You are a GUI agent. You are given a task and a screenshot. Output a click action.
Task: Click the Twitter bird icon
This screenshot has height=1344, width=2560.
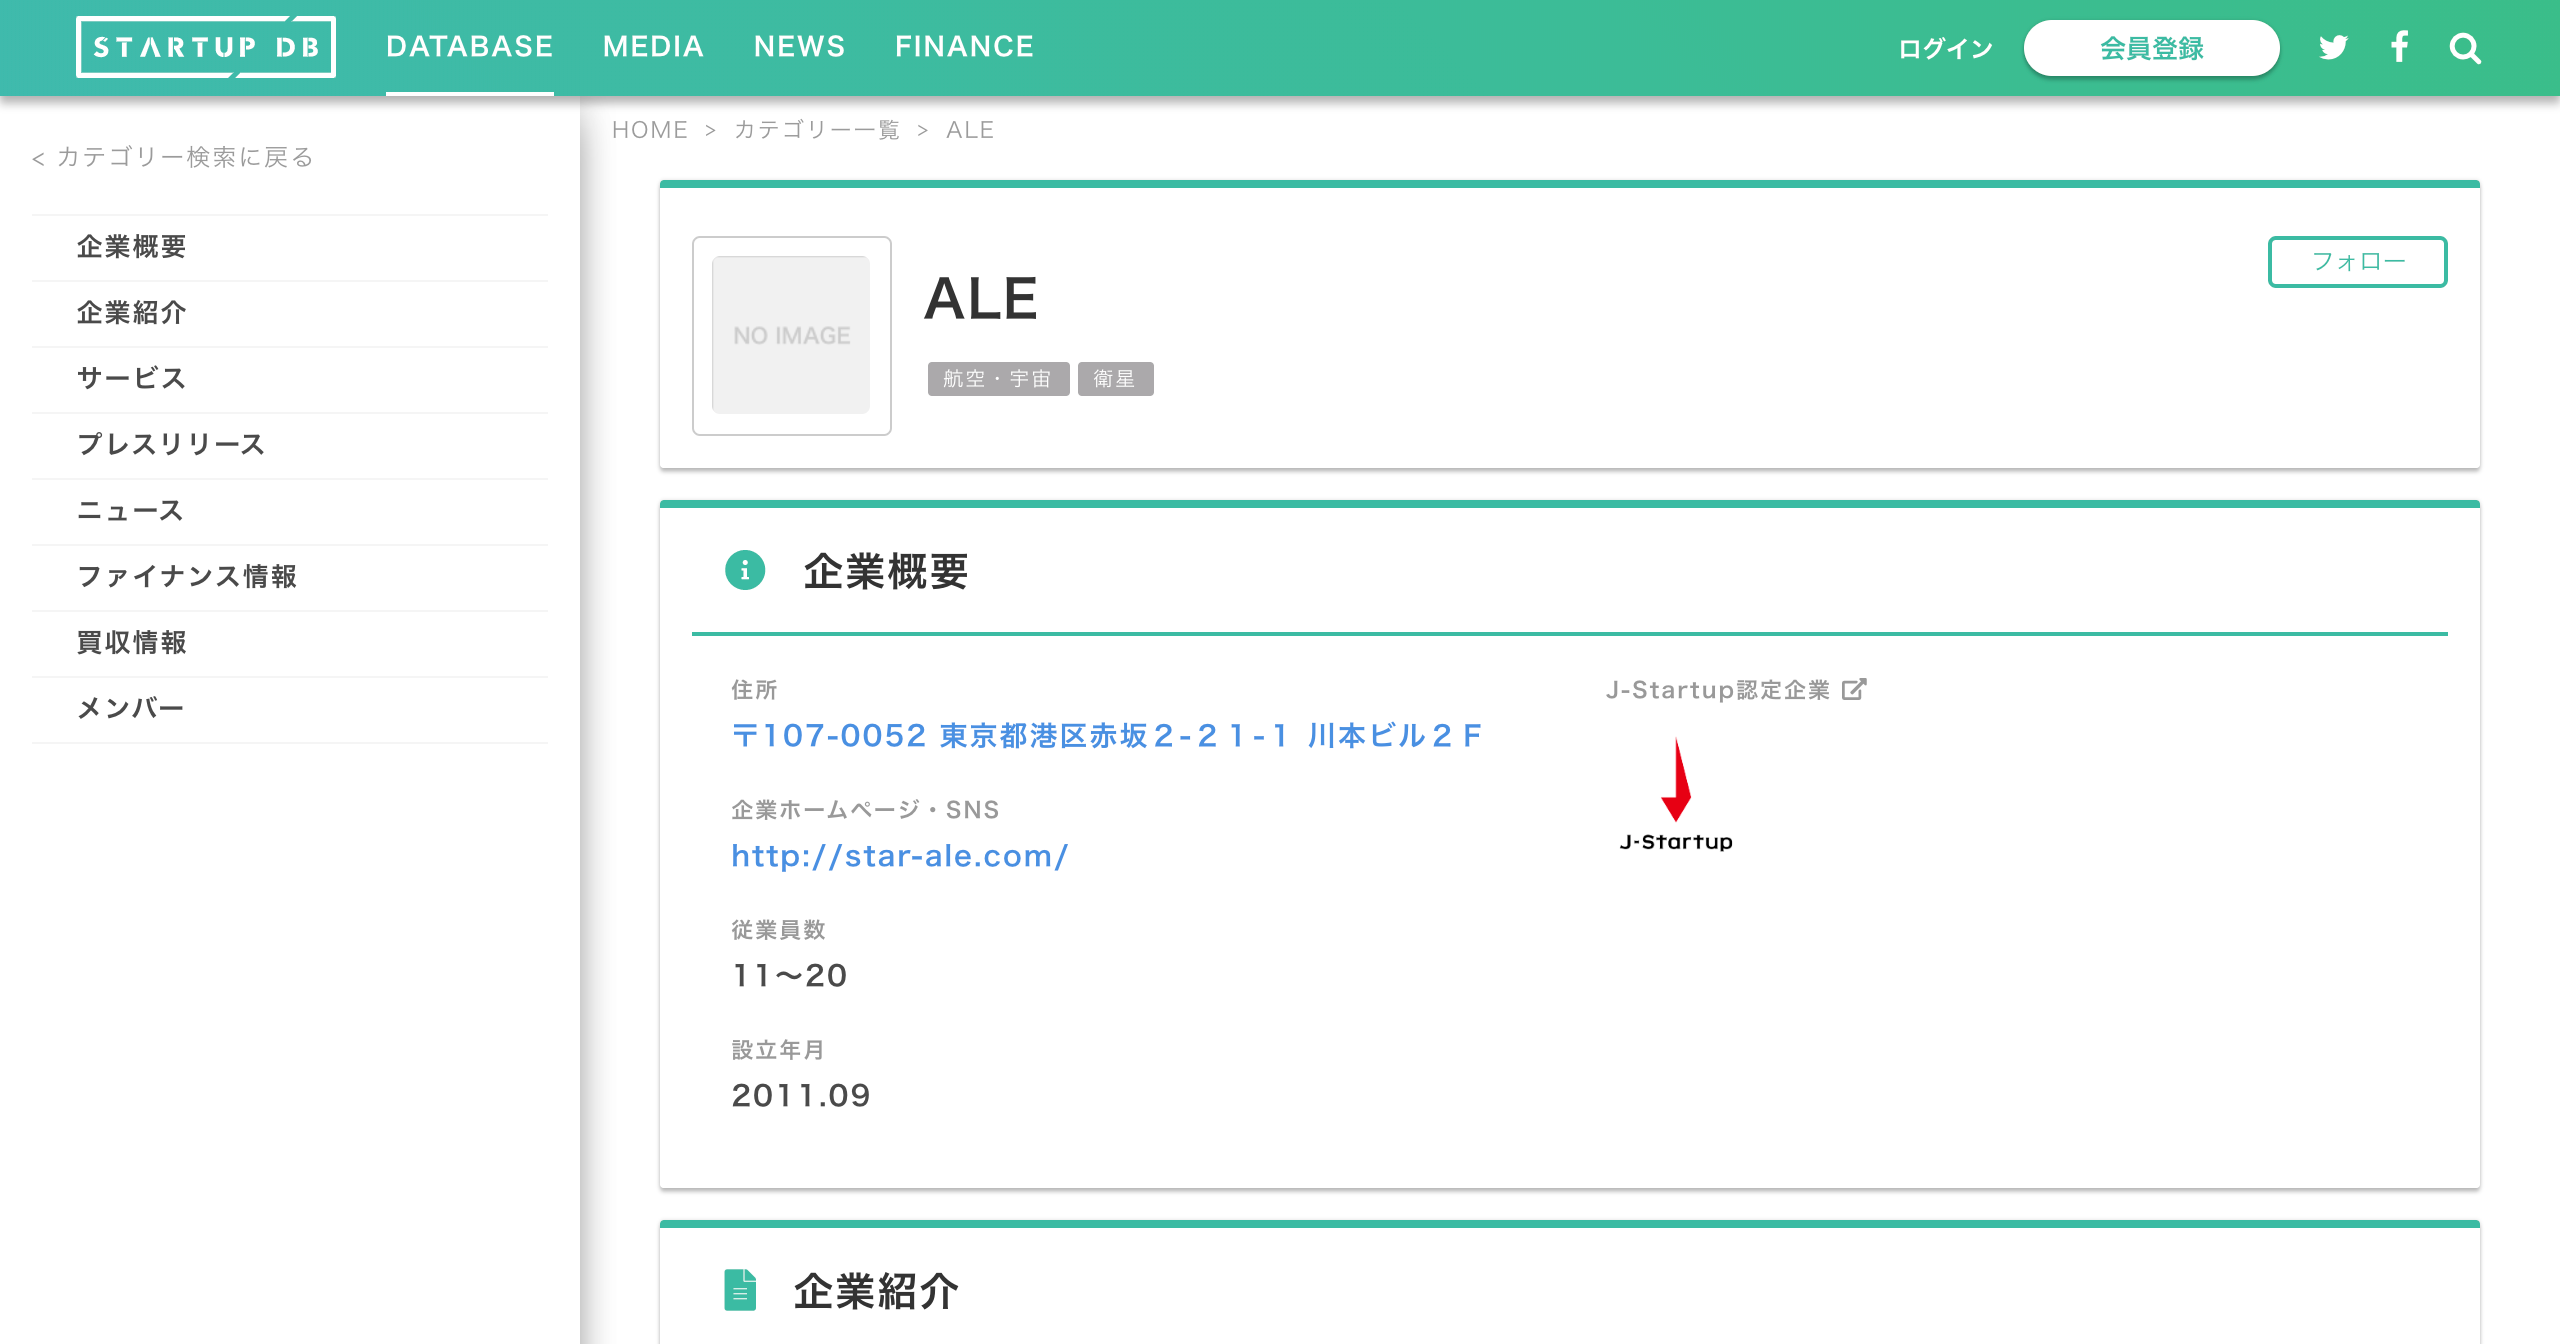click(x=2332, y=47)
